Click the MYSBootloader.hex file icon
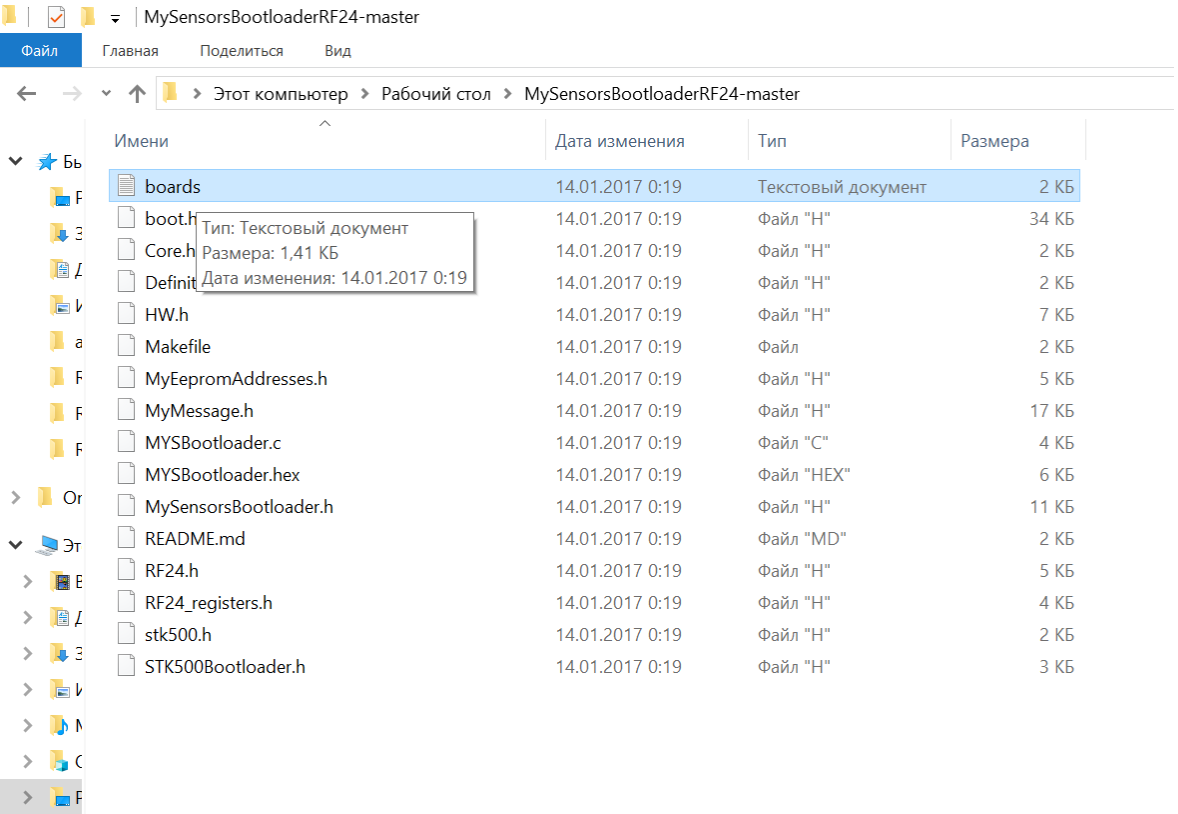Viewport: 1178px width, 814px height. pyautogui.click(x=126, y=474)
